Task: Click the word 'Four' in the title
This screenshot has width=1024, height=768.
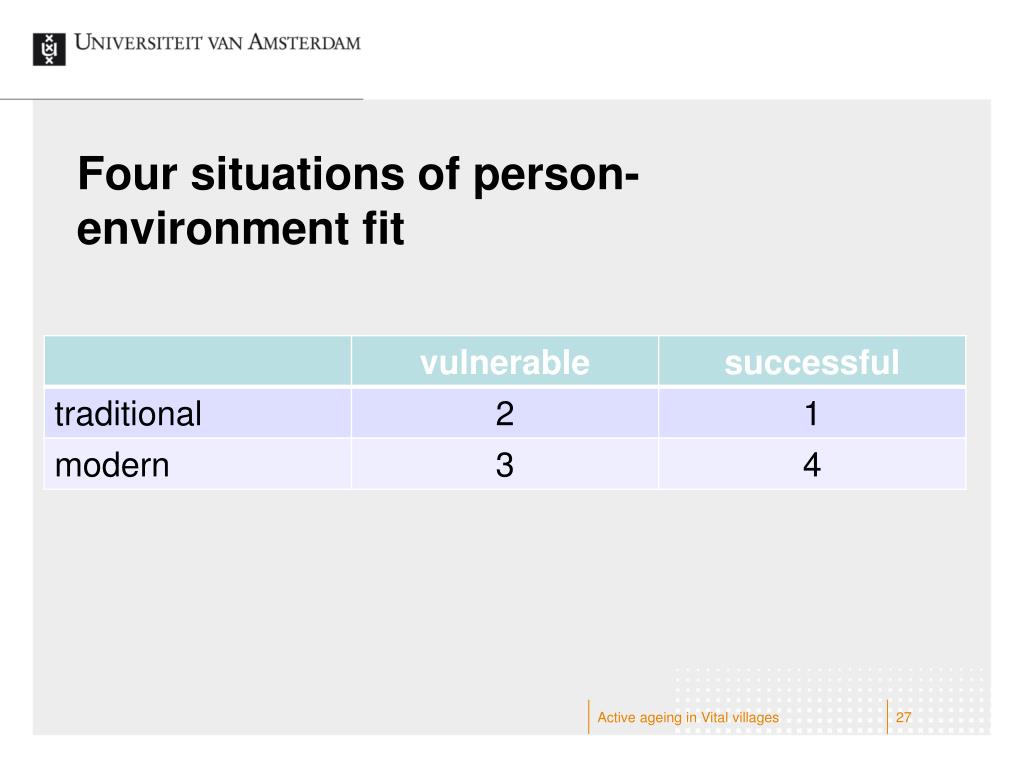Action: 127,174
